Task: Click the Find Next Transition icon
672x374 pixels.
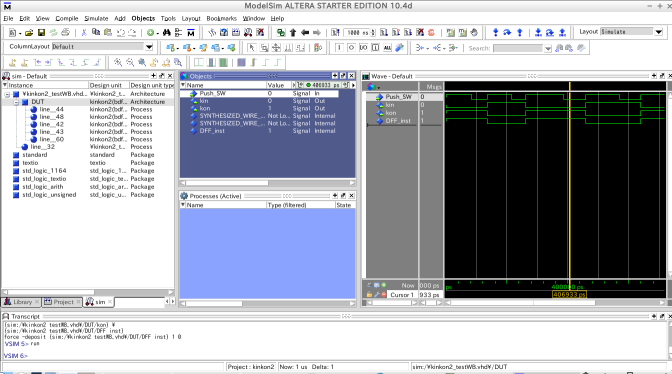Action: pos(48,63)
